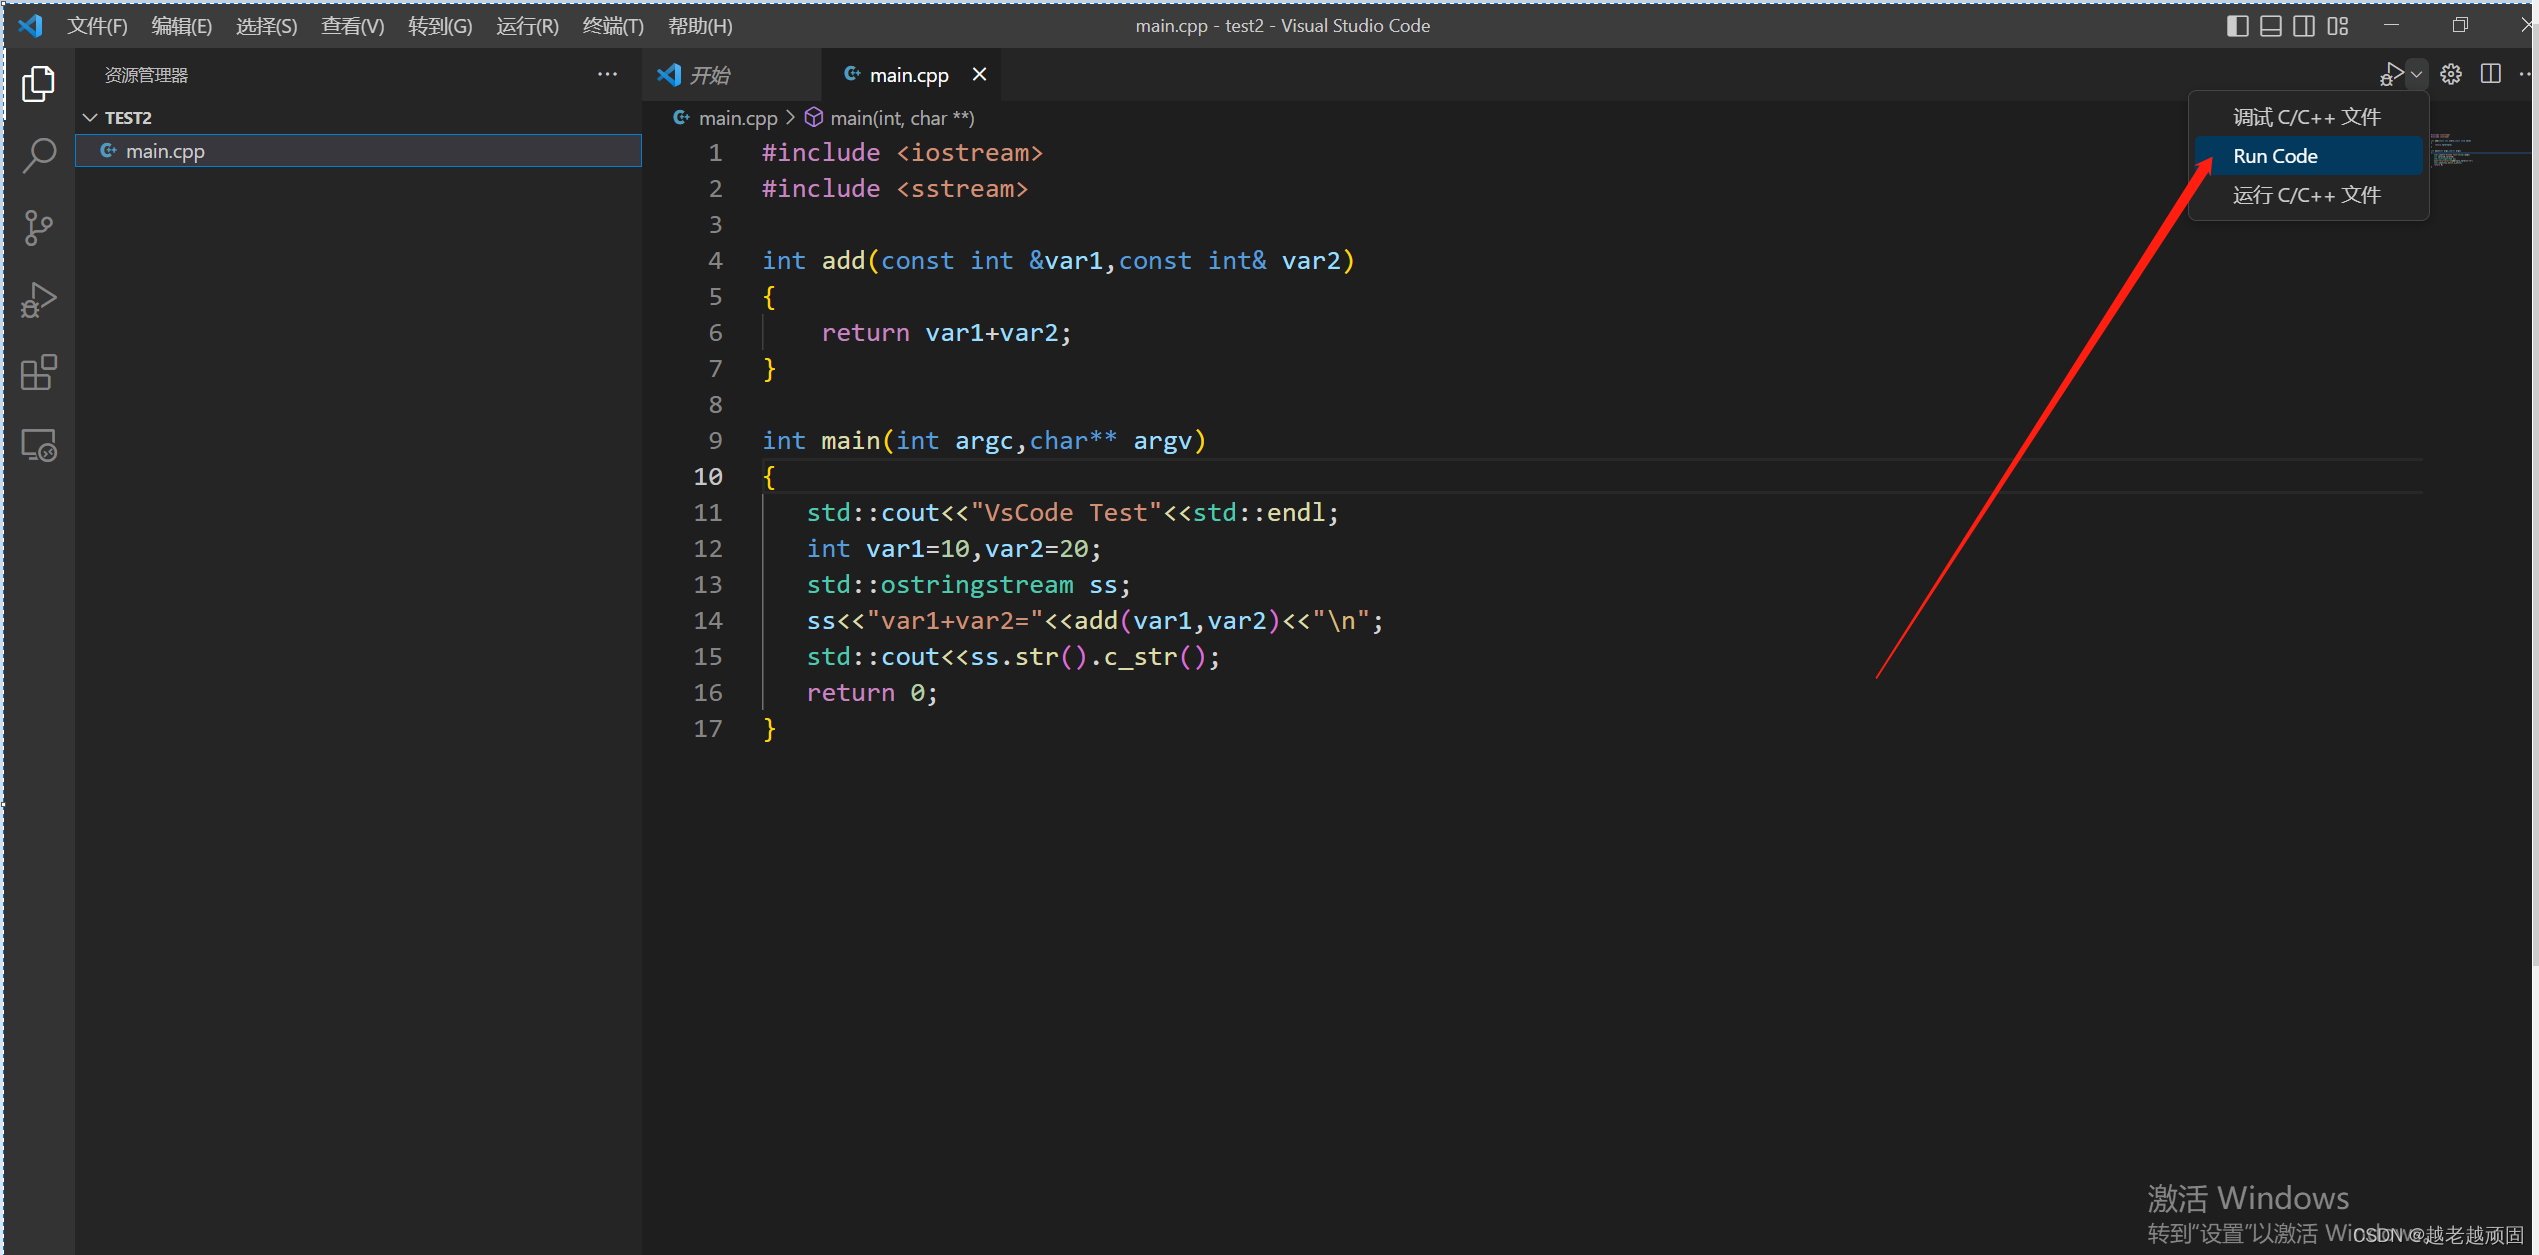Click the gear icon in the editor toolbar
2539x1255 pixels.
point(2450,74)
